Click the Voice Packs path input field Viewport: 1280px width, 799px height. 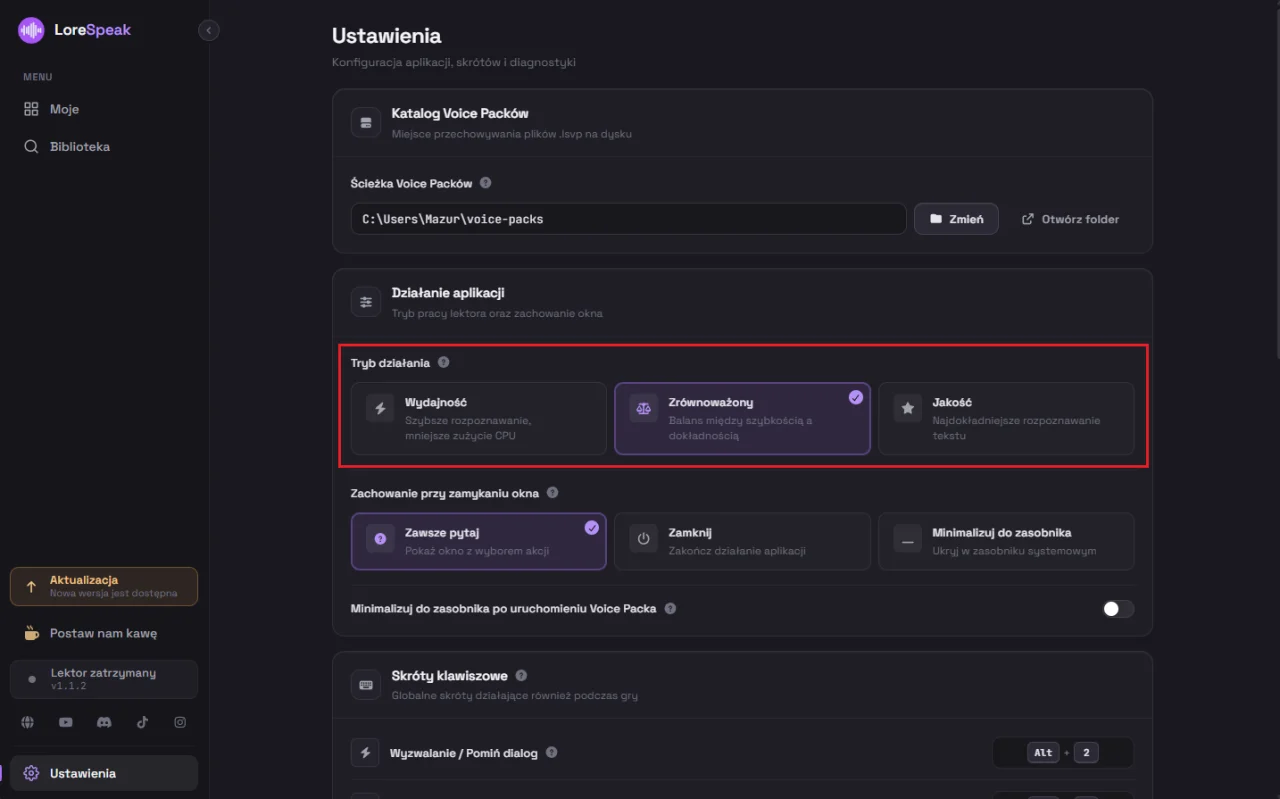click(x=628, y=219)
